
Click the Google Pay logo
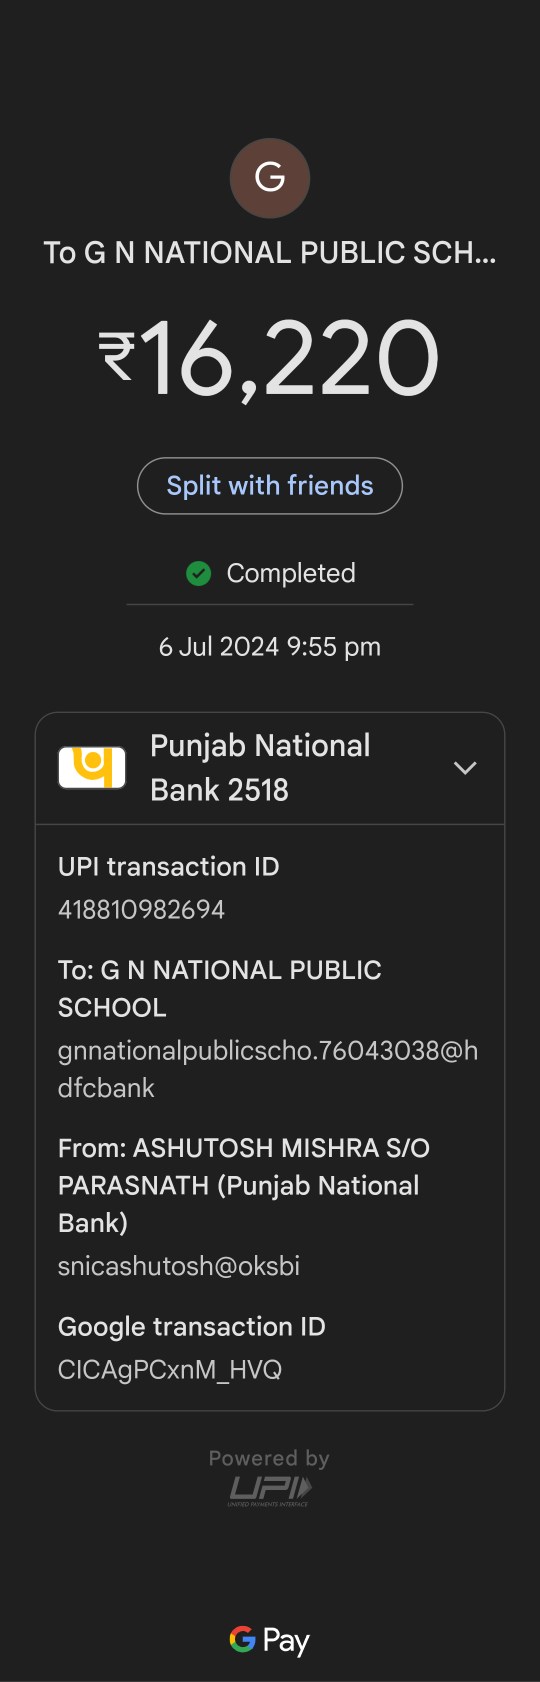(270, 1641)
